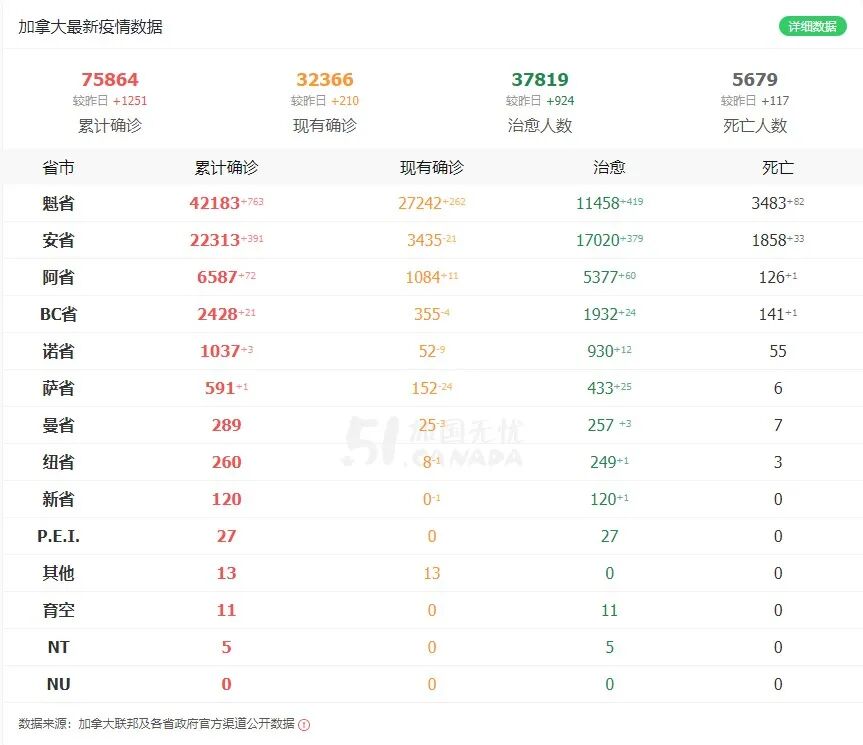Click 其他 active cases value 13

point(432,573)
